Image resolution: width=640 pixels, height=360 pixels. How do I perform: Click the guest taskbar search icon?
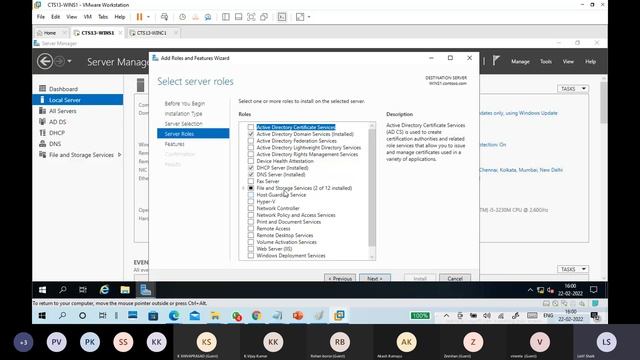point(63,290)
